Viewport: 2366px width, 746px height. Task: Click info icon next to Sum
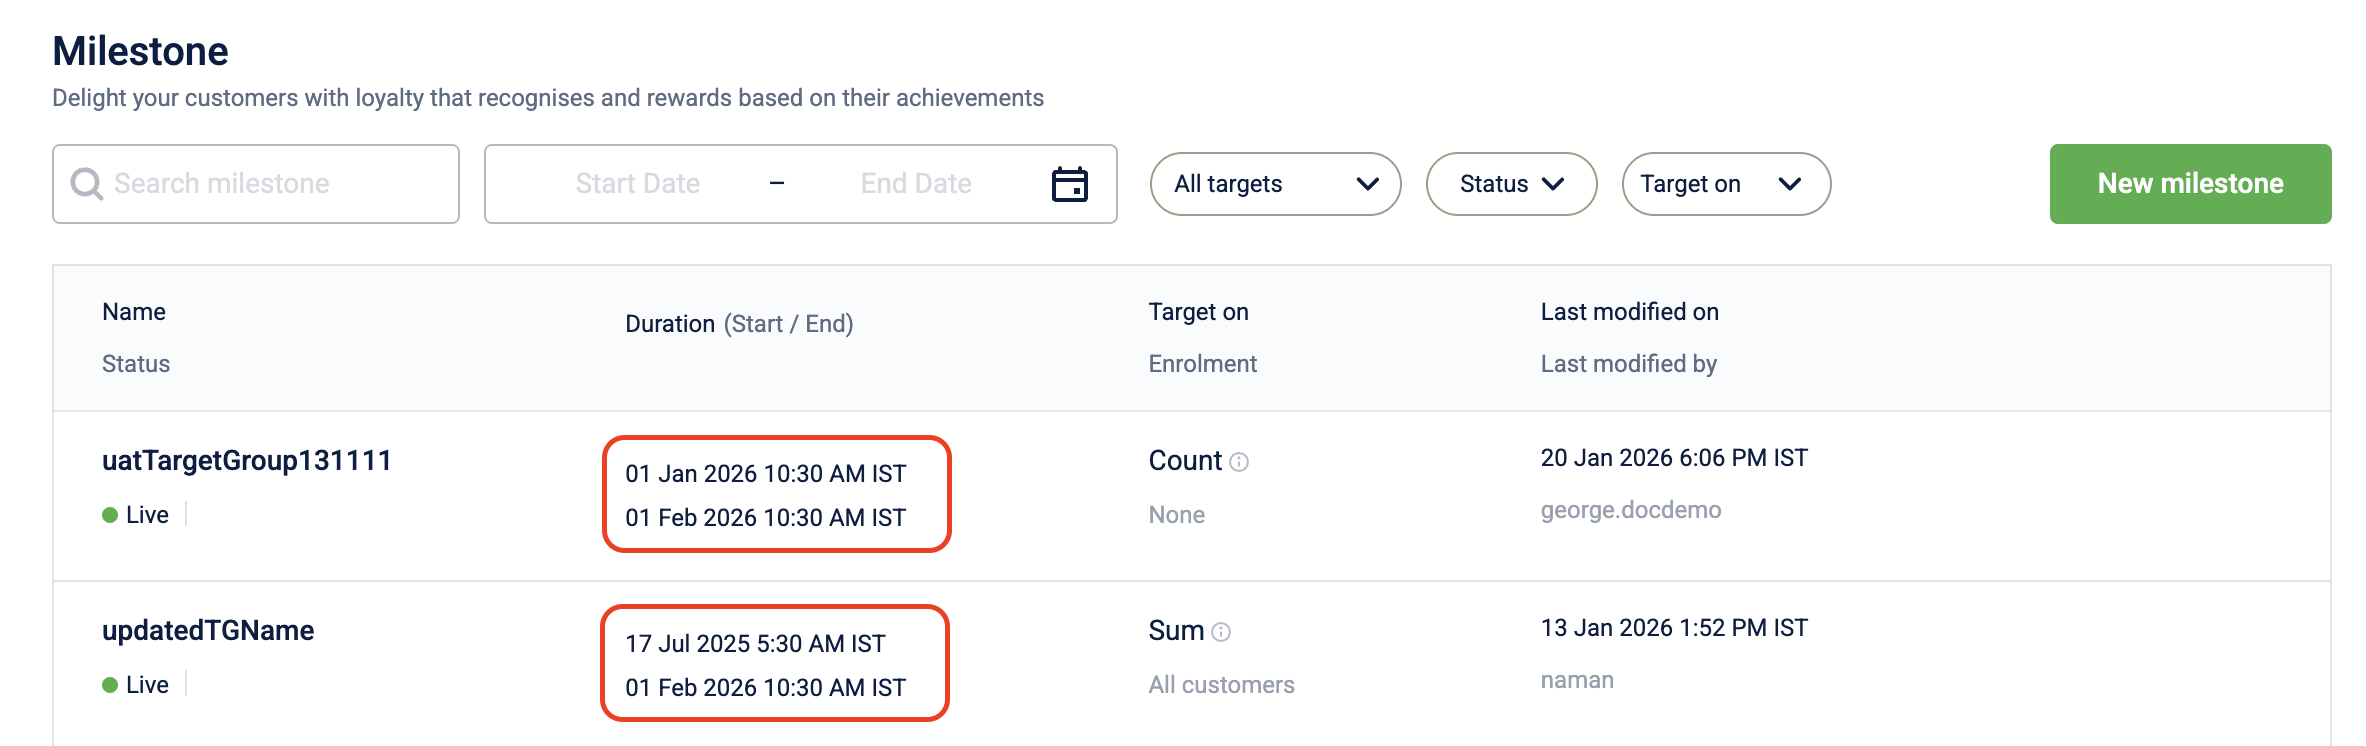point(1221,632)
